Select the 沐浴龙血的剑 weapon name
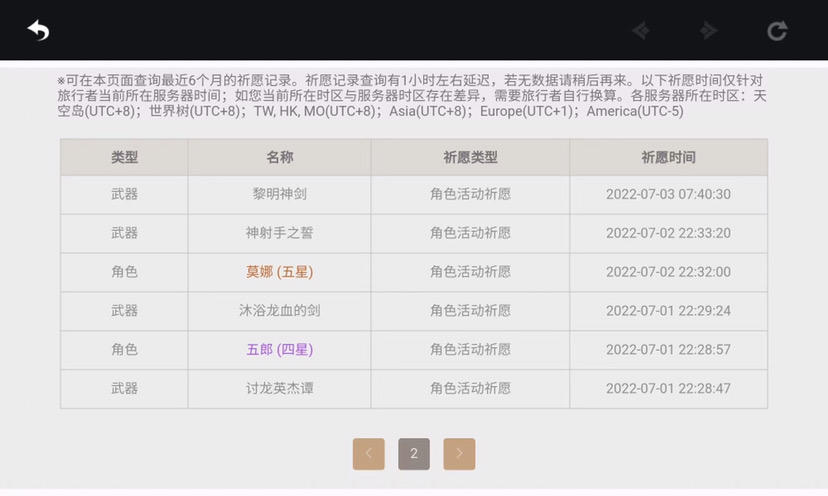Image resolution: width=828 pixels, height=496 pixels. click(279, 311)
